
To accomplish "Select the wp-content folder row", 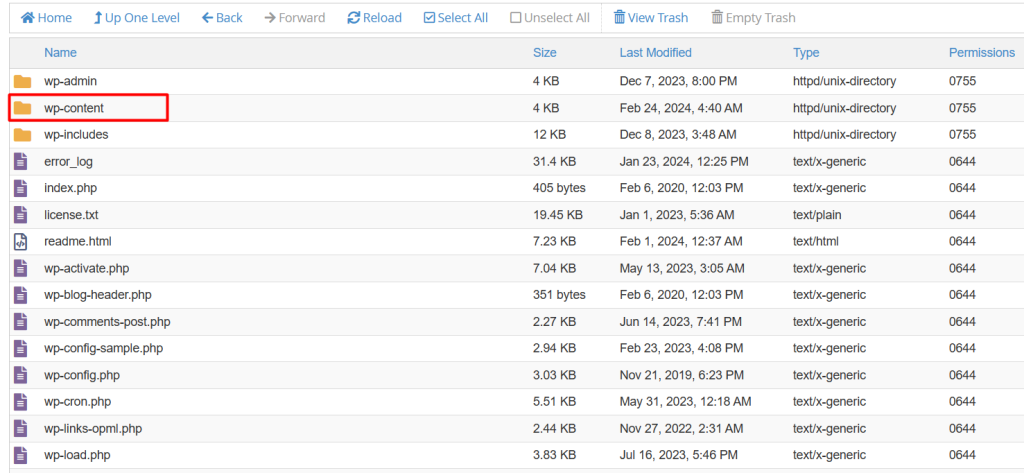I will coord(74,108).
